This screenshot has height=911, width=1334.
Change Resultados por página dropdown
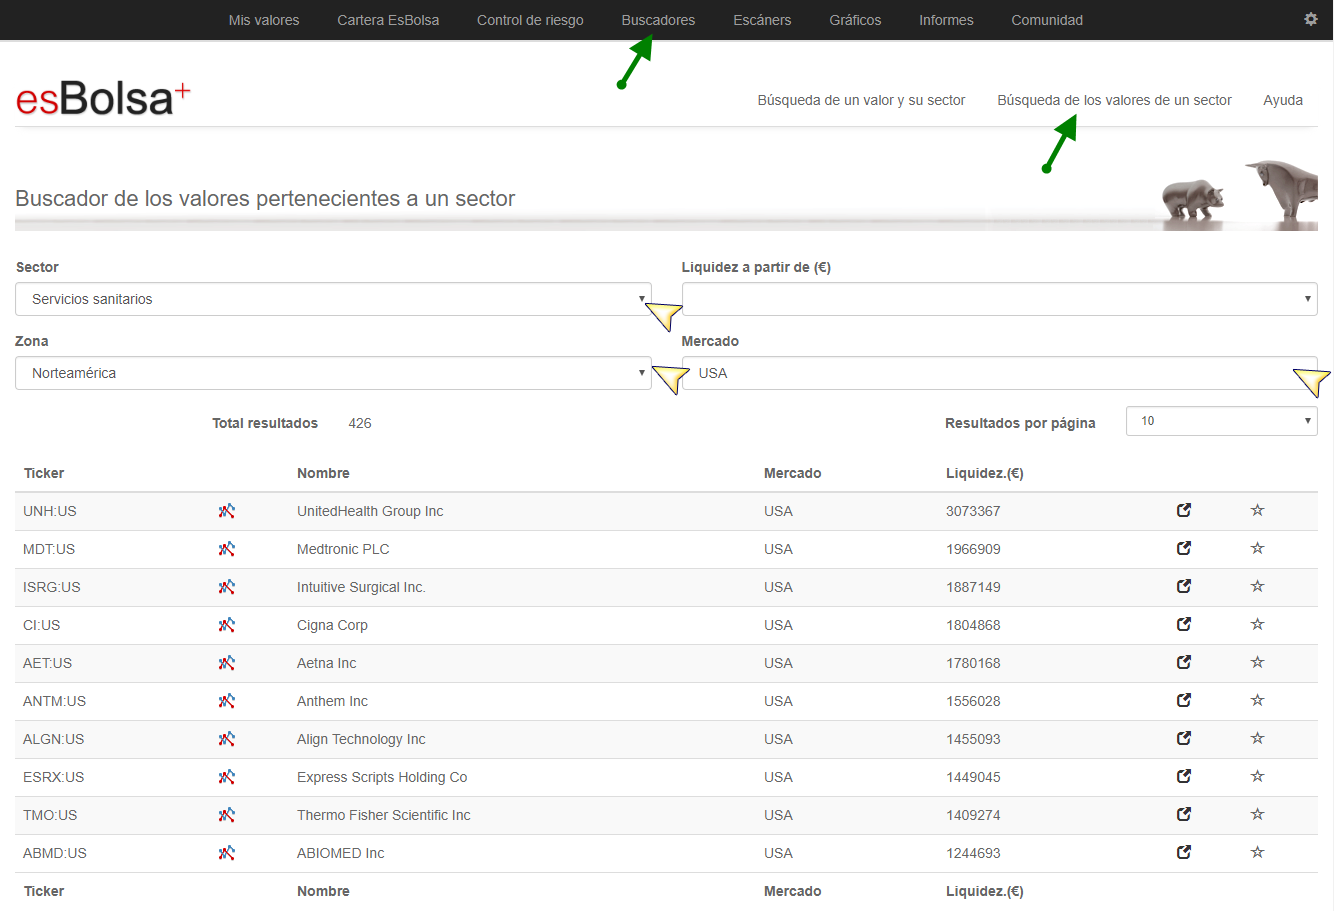pos(1221,421)
